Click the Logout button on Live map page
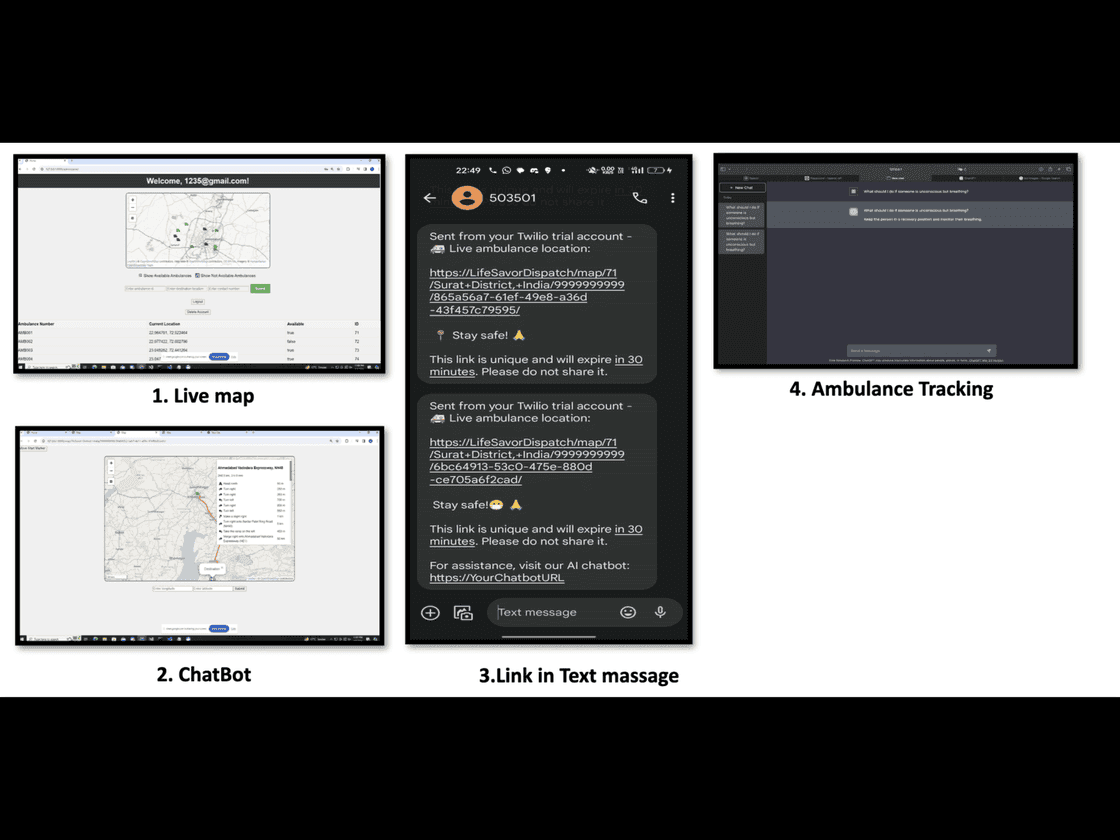The width and height of the screenshot is (1120, 840). (198, 301)
